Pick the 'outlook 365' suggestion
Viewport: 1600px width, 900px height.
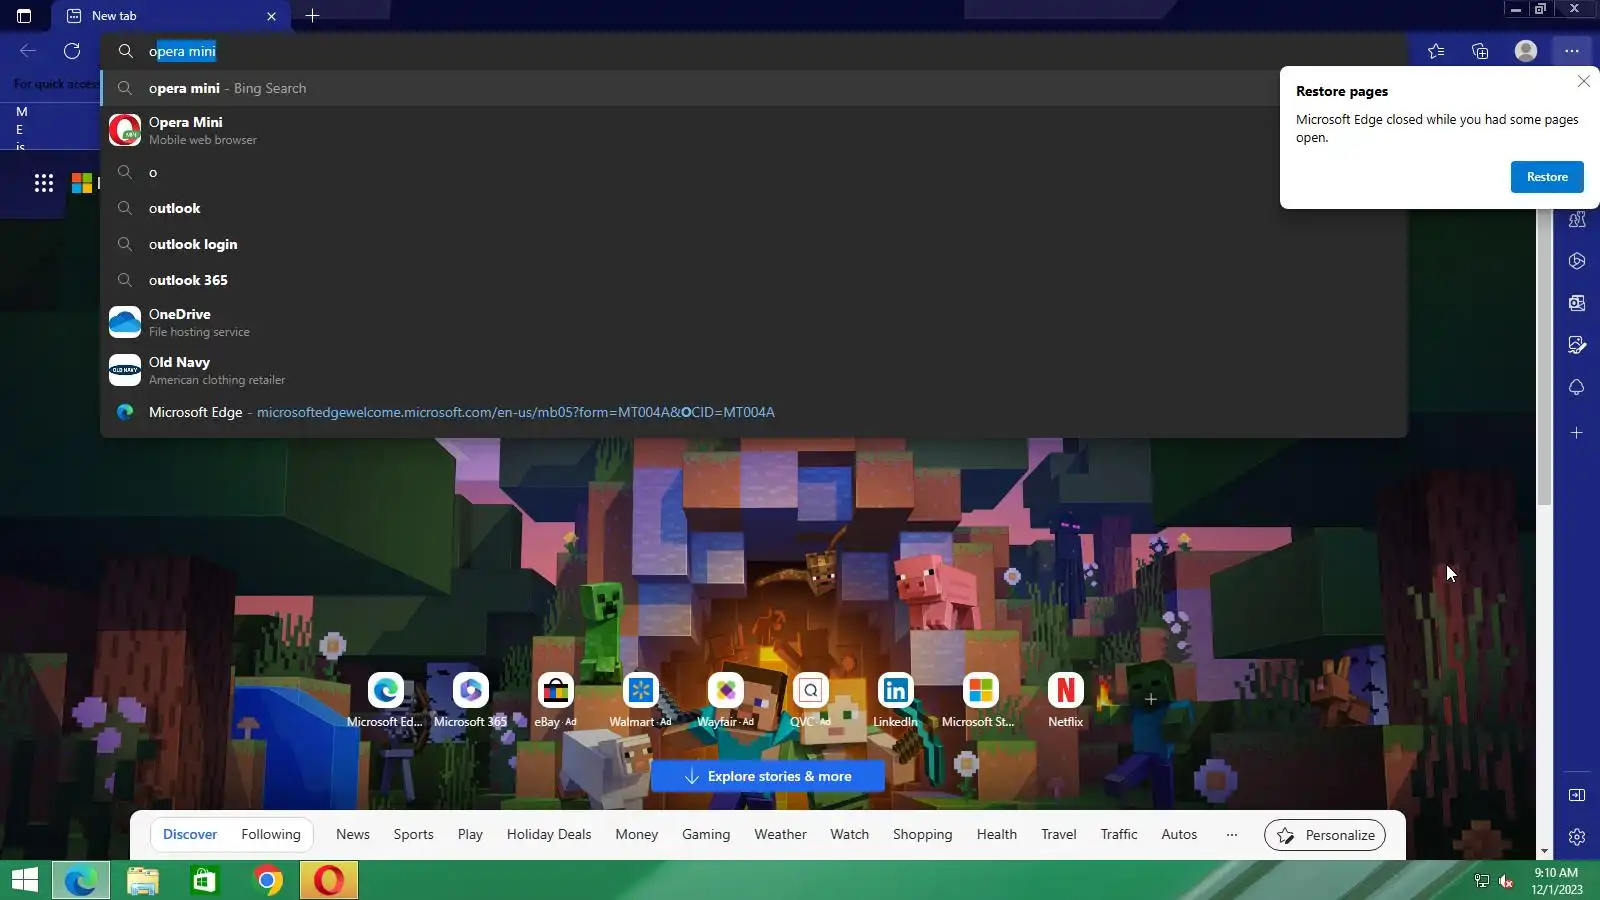pyautogui.click(x=754, y=280)
